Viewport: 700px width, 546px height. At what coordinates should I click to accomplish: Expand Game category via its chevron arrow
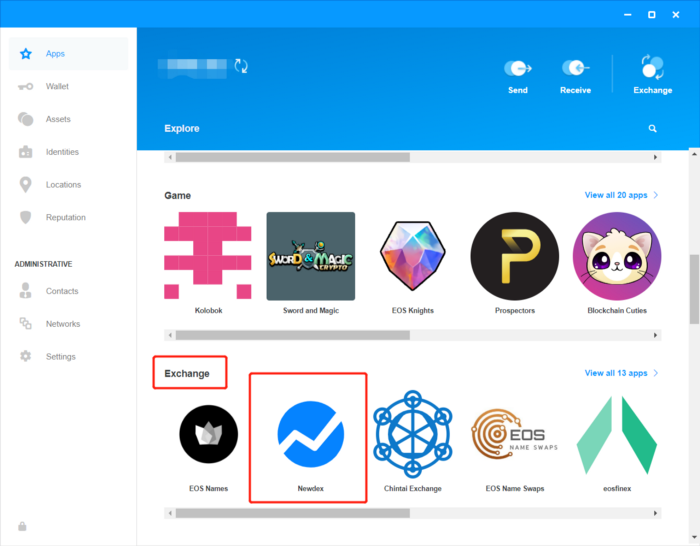click(655, 195)
